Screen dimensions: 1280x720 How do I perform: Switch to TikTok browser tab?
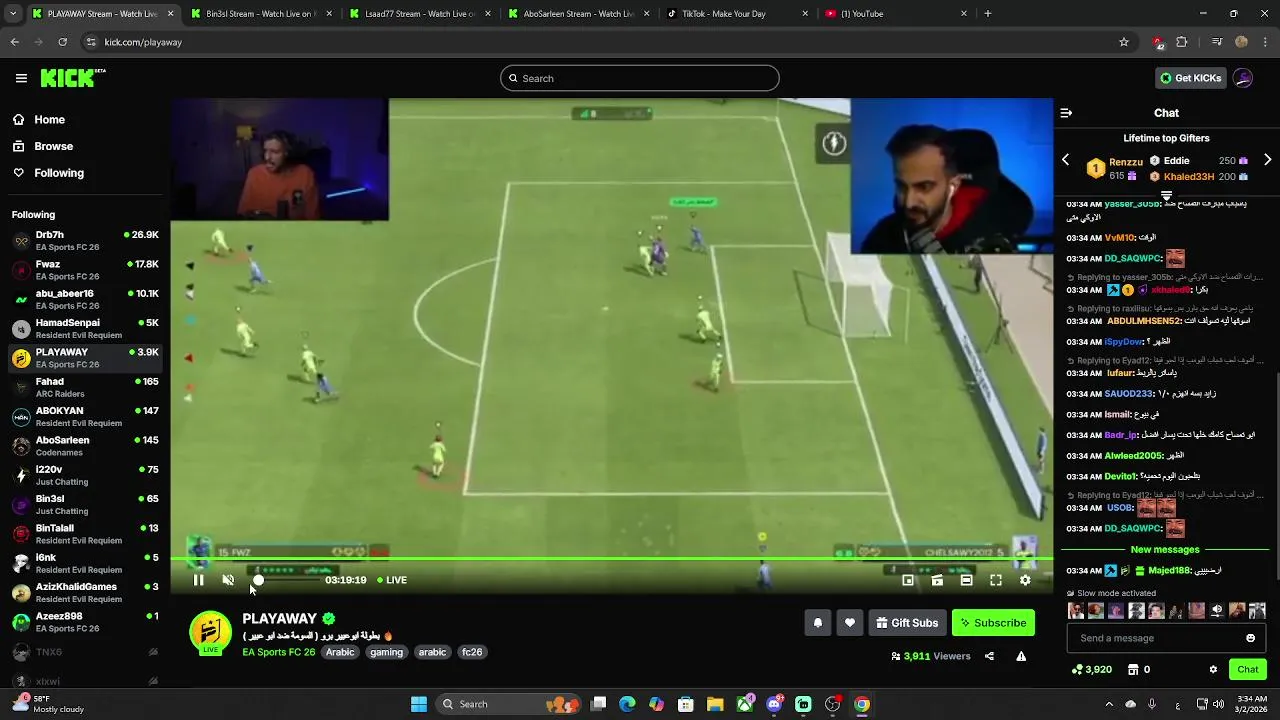coord(737,14)
